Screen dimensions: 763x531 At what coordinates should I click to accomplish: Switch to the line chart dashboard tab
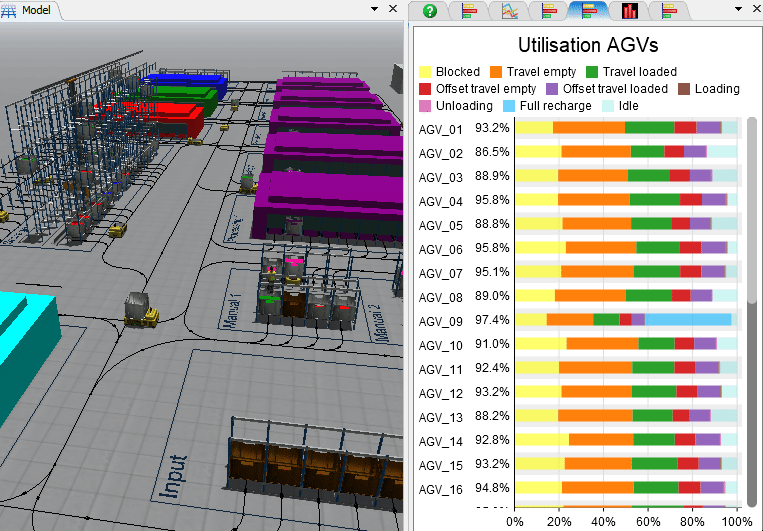pos(509,11)
